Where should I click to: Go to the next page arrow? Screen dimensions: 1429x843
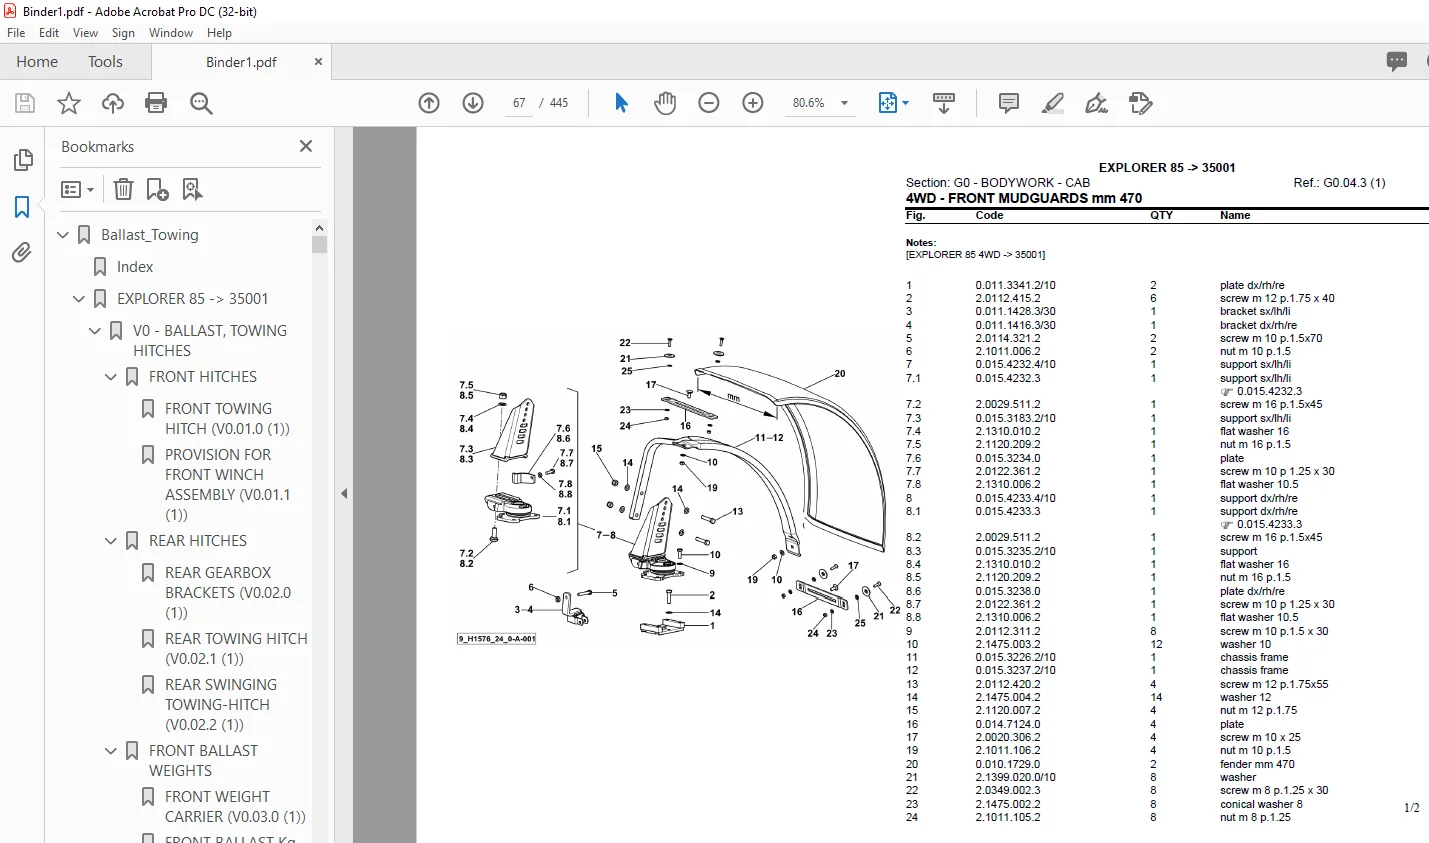(473, 103)
